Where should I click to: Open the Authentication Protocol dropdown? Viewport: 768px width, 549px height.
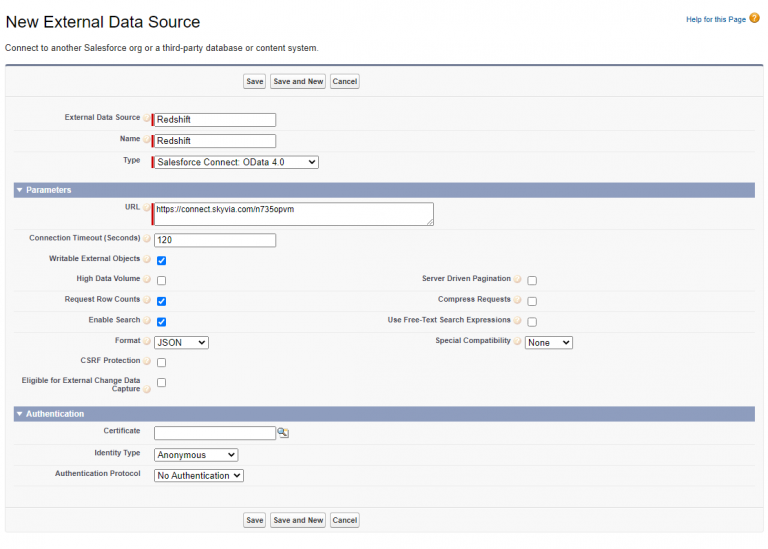(x=199, y=476)
